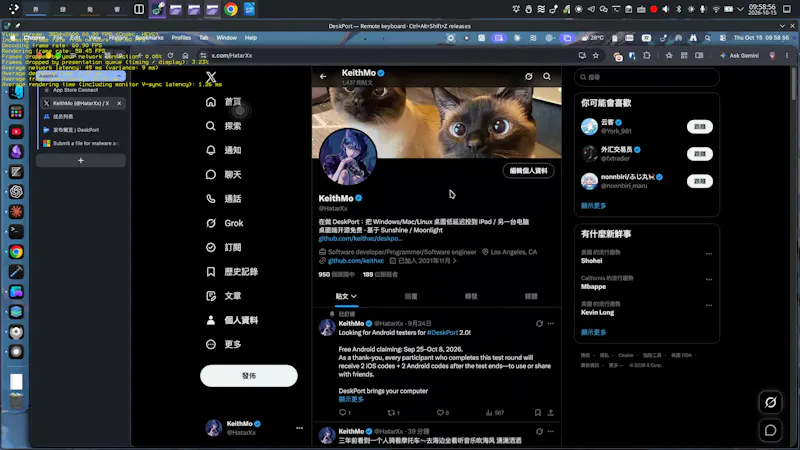The height and width of the screenshot is (450, 800).
Task: Expand 已加入 joined date chevron
Action: (x=455, y=261)
